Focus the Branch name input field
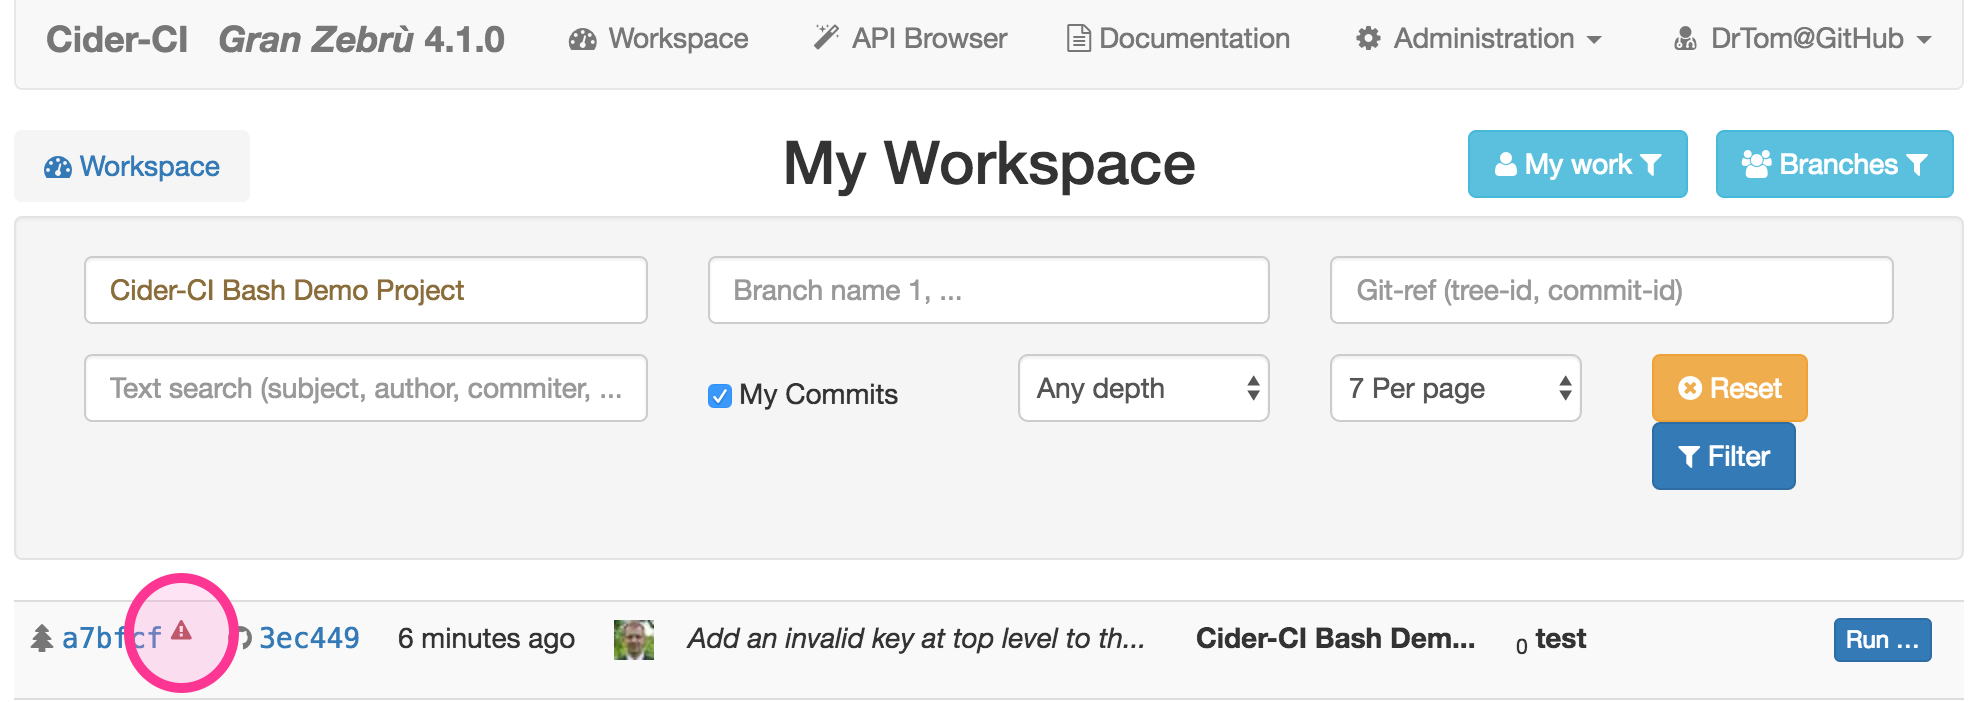The width and height of the screenshot is (1984, 702). [x=988, y=290]
